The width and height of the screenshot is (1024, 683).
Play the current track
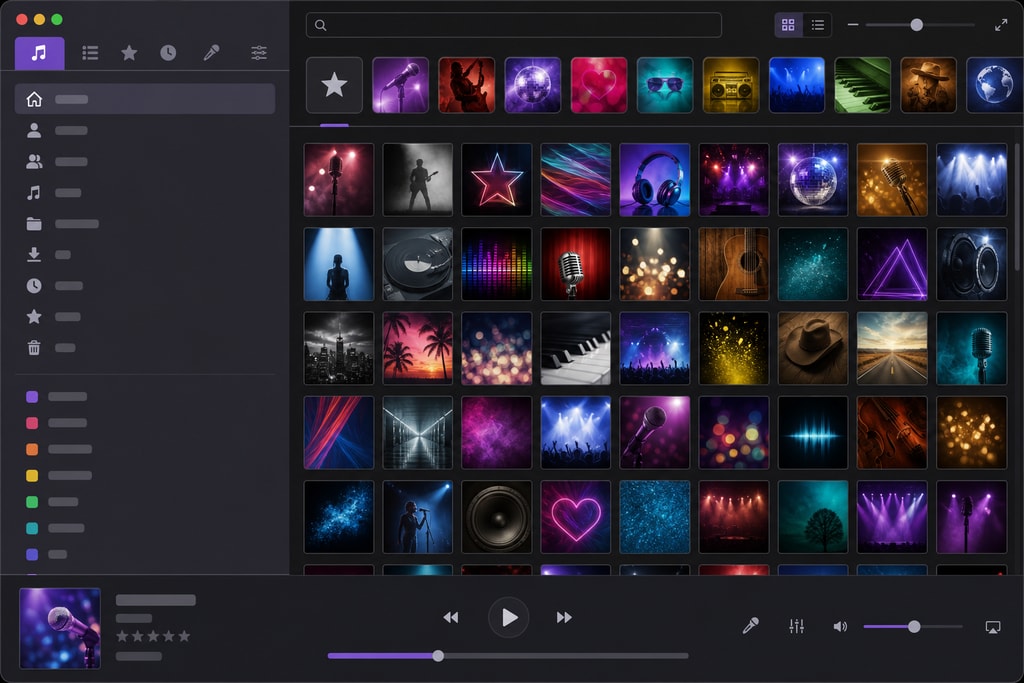pyautogui.click(x=509, y=617)
